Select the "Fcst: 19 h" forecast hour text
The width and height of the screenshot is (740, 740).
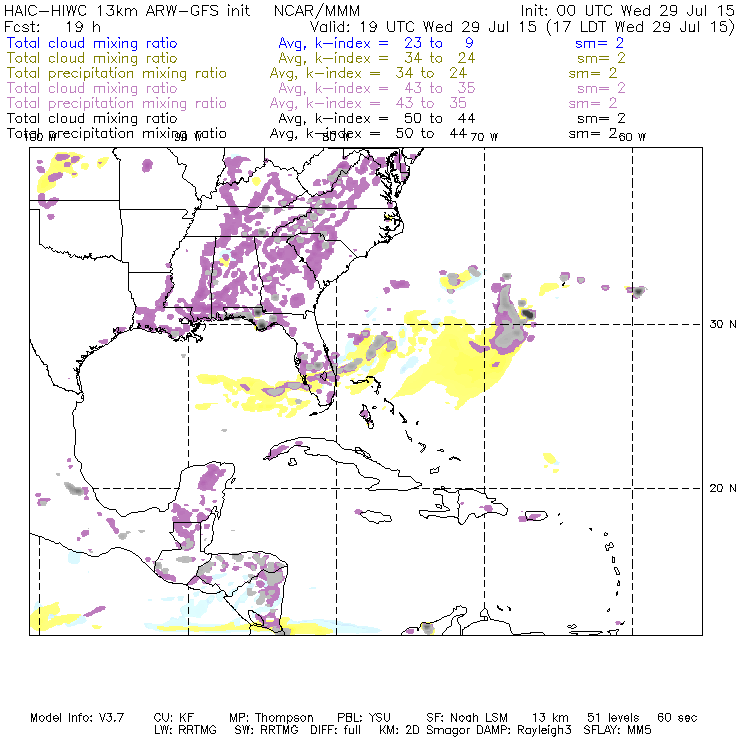coord(52,26)
